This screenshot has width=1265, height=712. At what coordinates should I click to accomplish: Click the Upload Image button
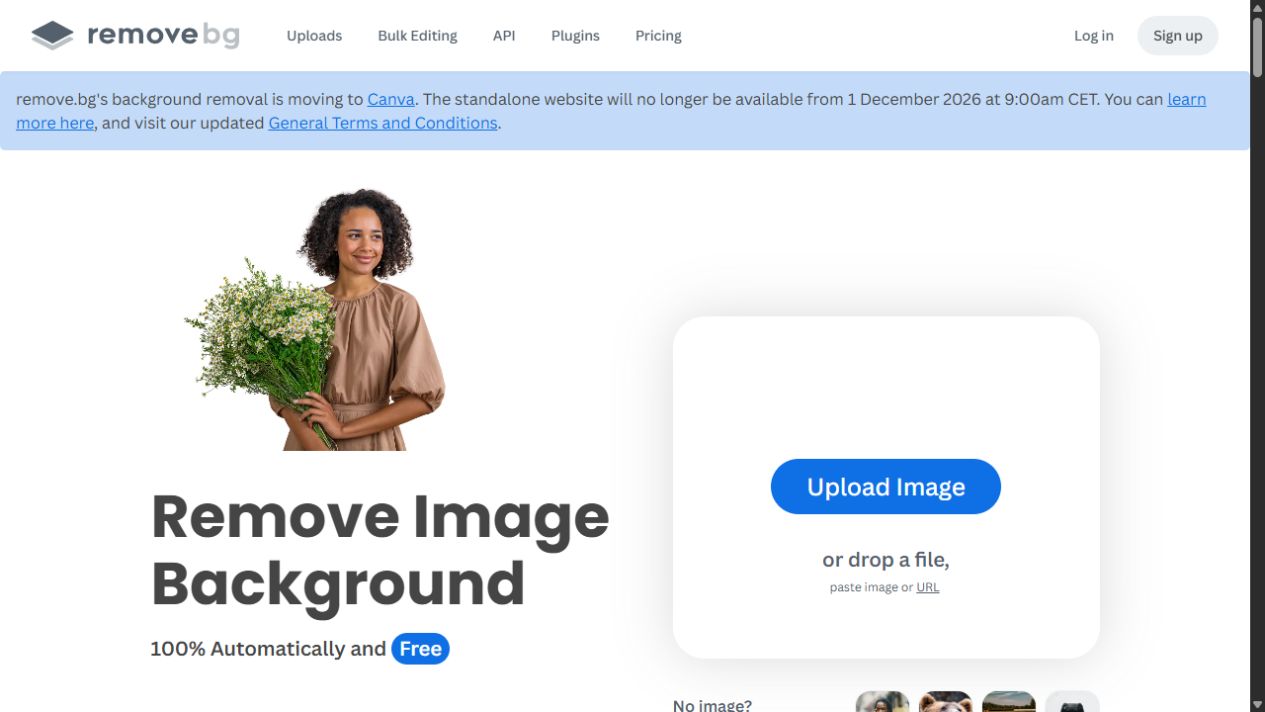(x=886, y=487)
